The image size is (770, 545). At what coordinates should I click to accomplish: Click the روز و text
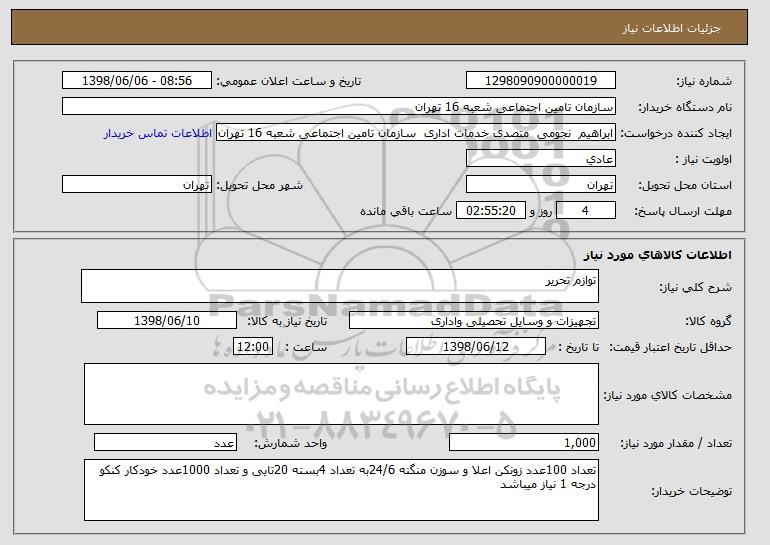(x=541, y=211)
